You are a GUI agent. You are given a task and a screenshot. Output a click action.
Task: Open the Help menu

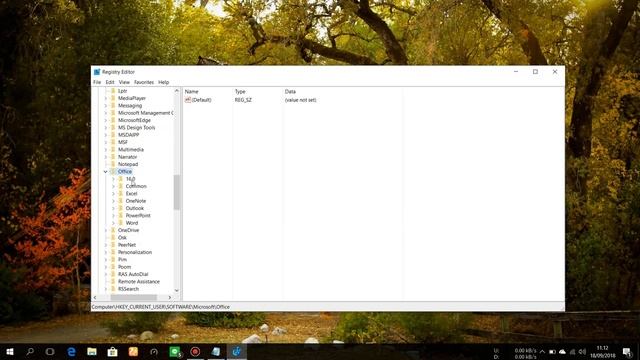click(164, 82)
